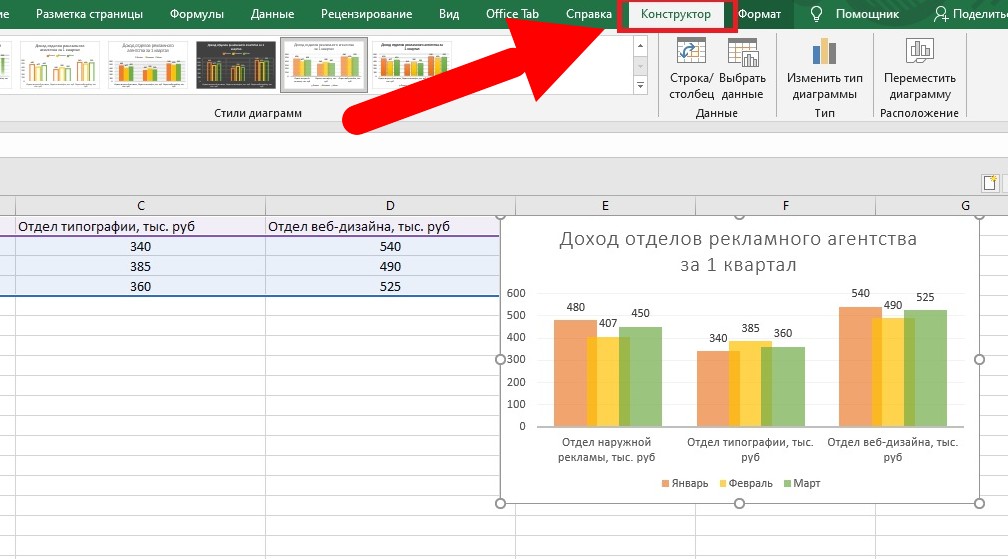Click the Поделиться person icon
This screenshot has width=1008, height=559.
[941, 14]
